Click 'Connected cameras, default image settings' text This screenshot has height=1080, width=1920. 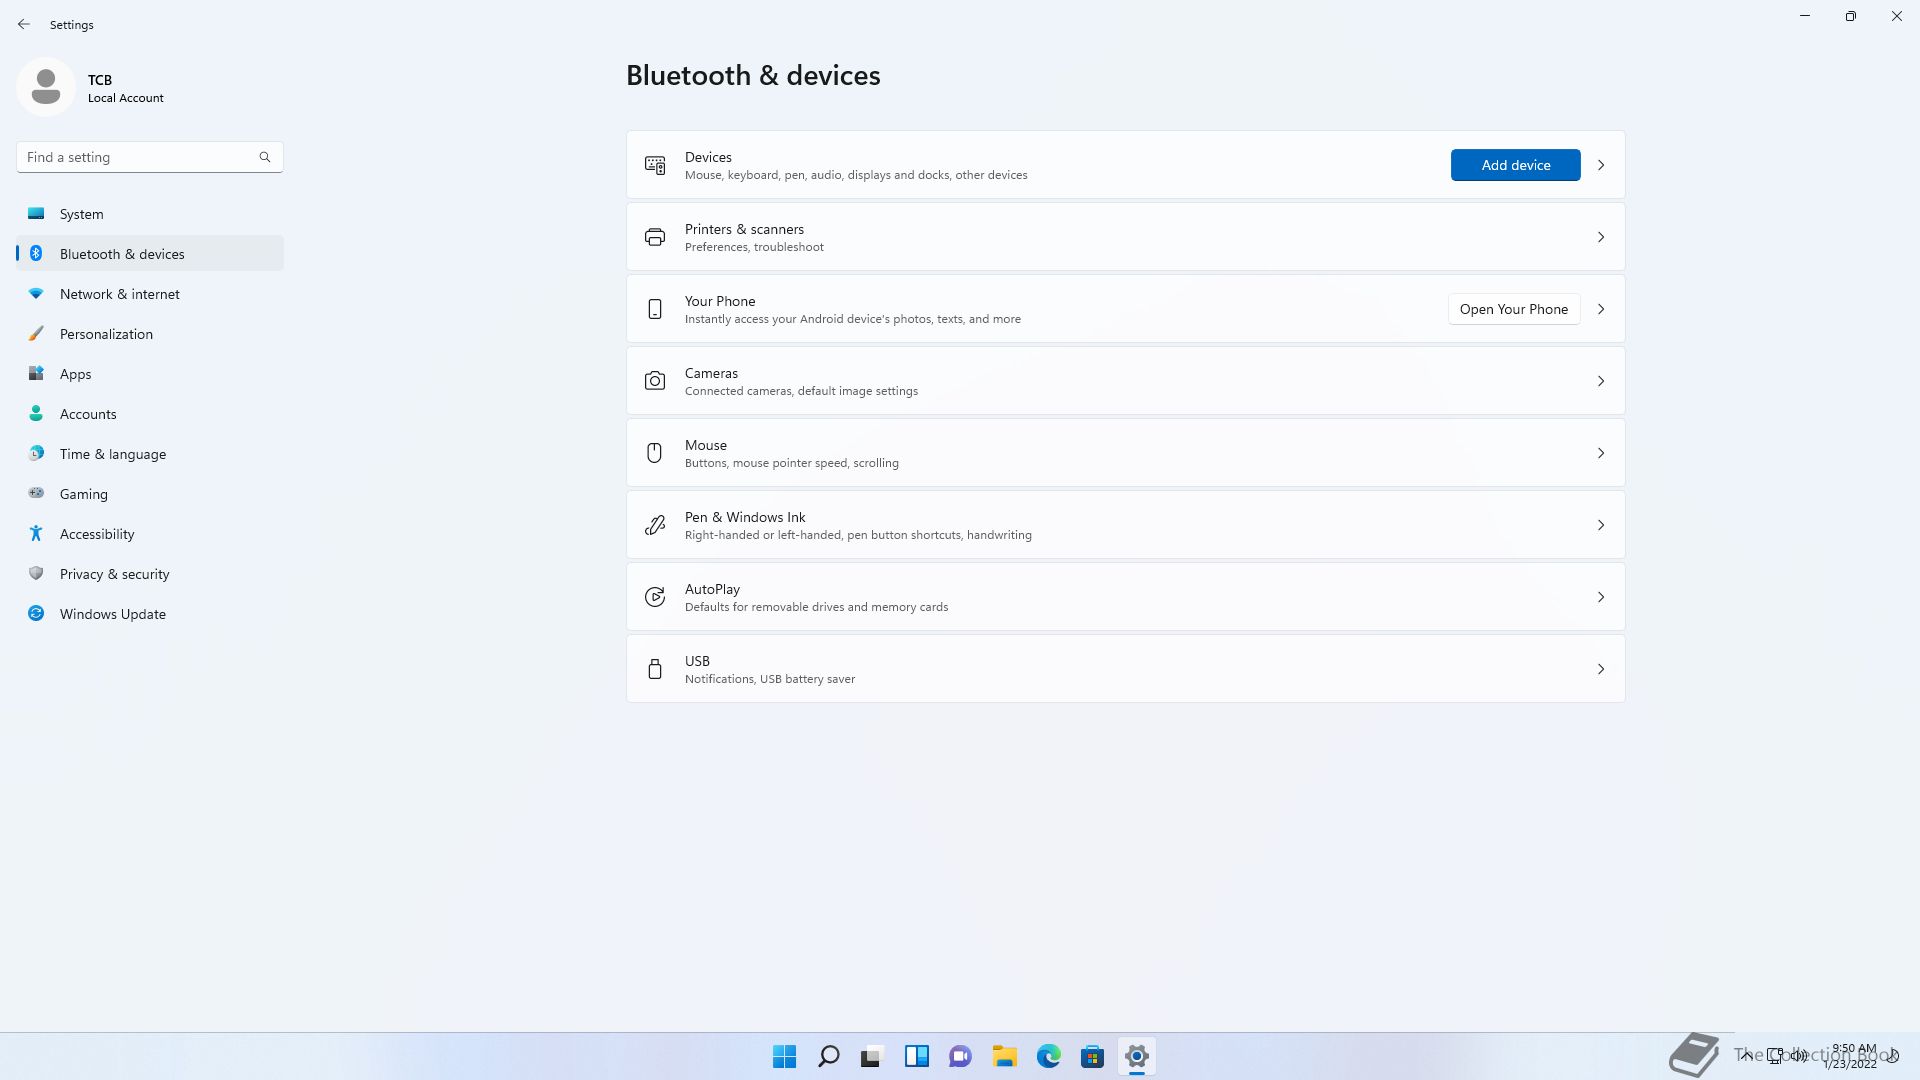(801, 391)
